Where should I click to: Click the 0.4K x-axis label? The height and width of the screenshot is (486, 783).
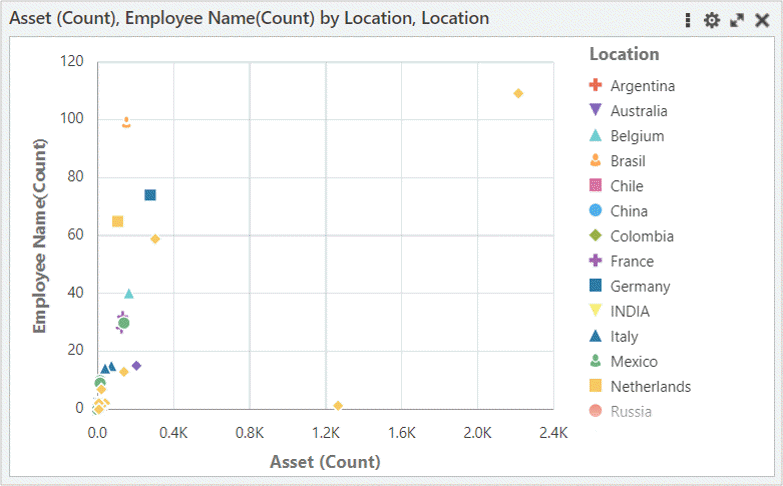click(x=173, y=433)
